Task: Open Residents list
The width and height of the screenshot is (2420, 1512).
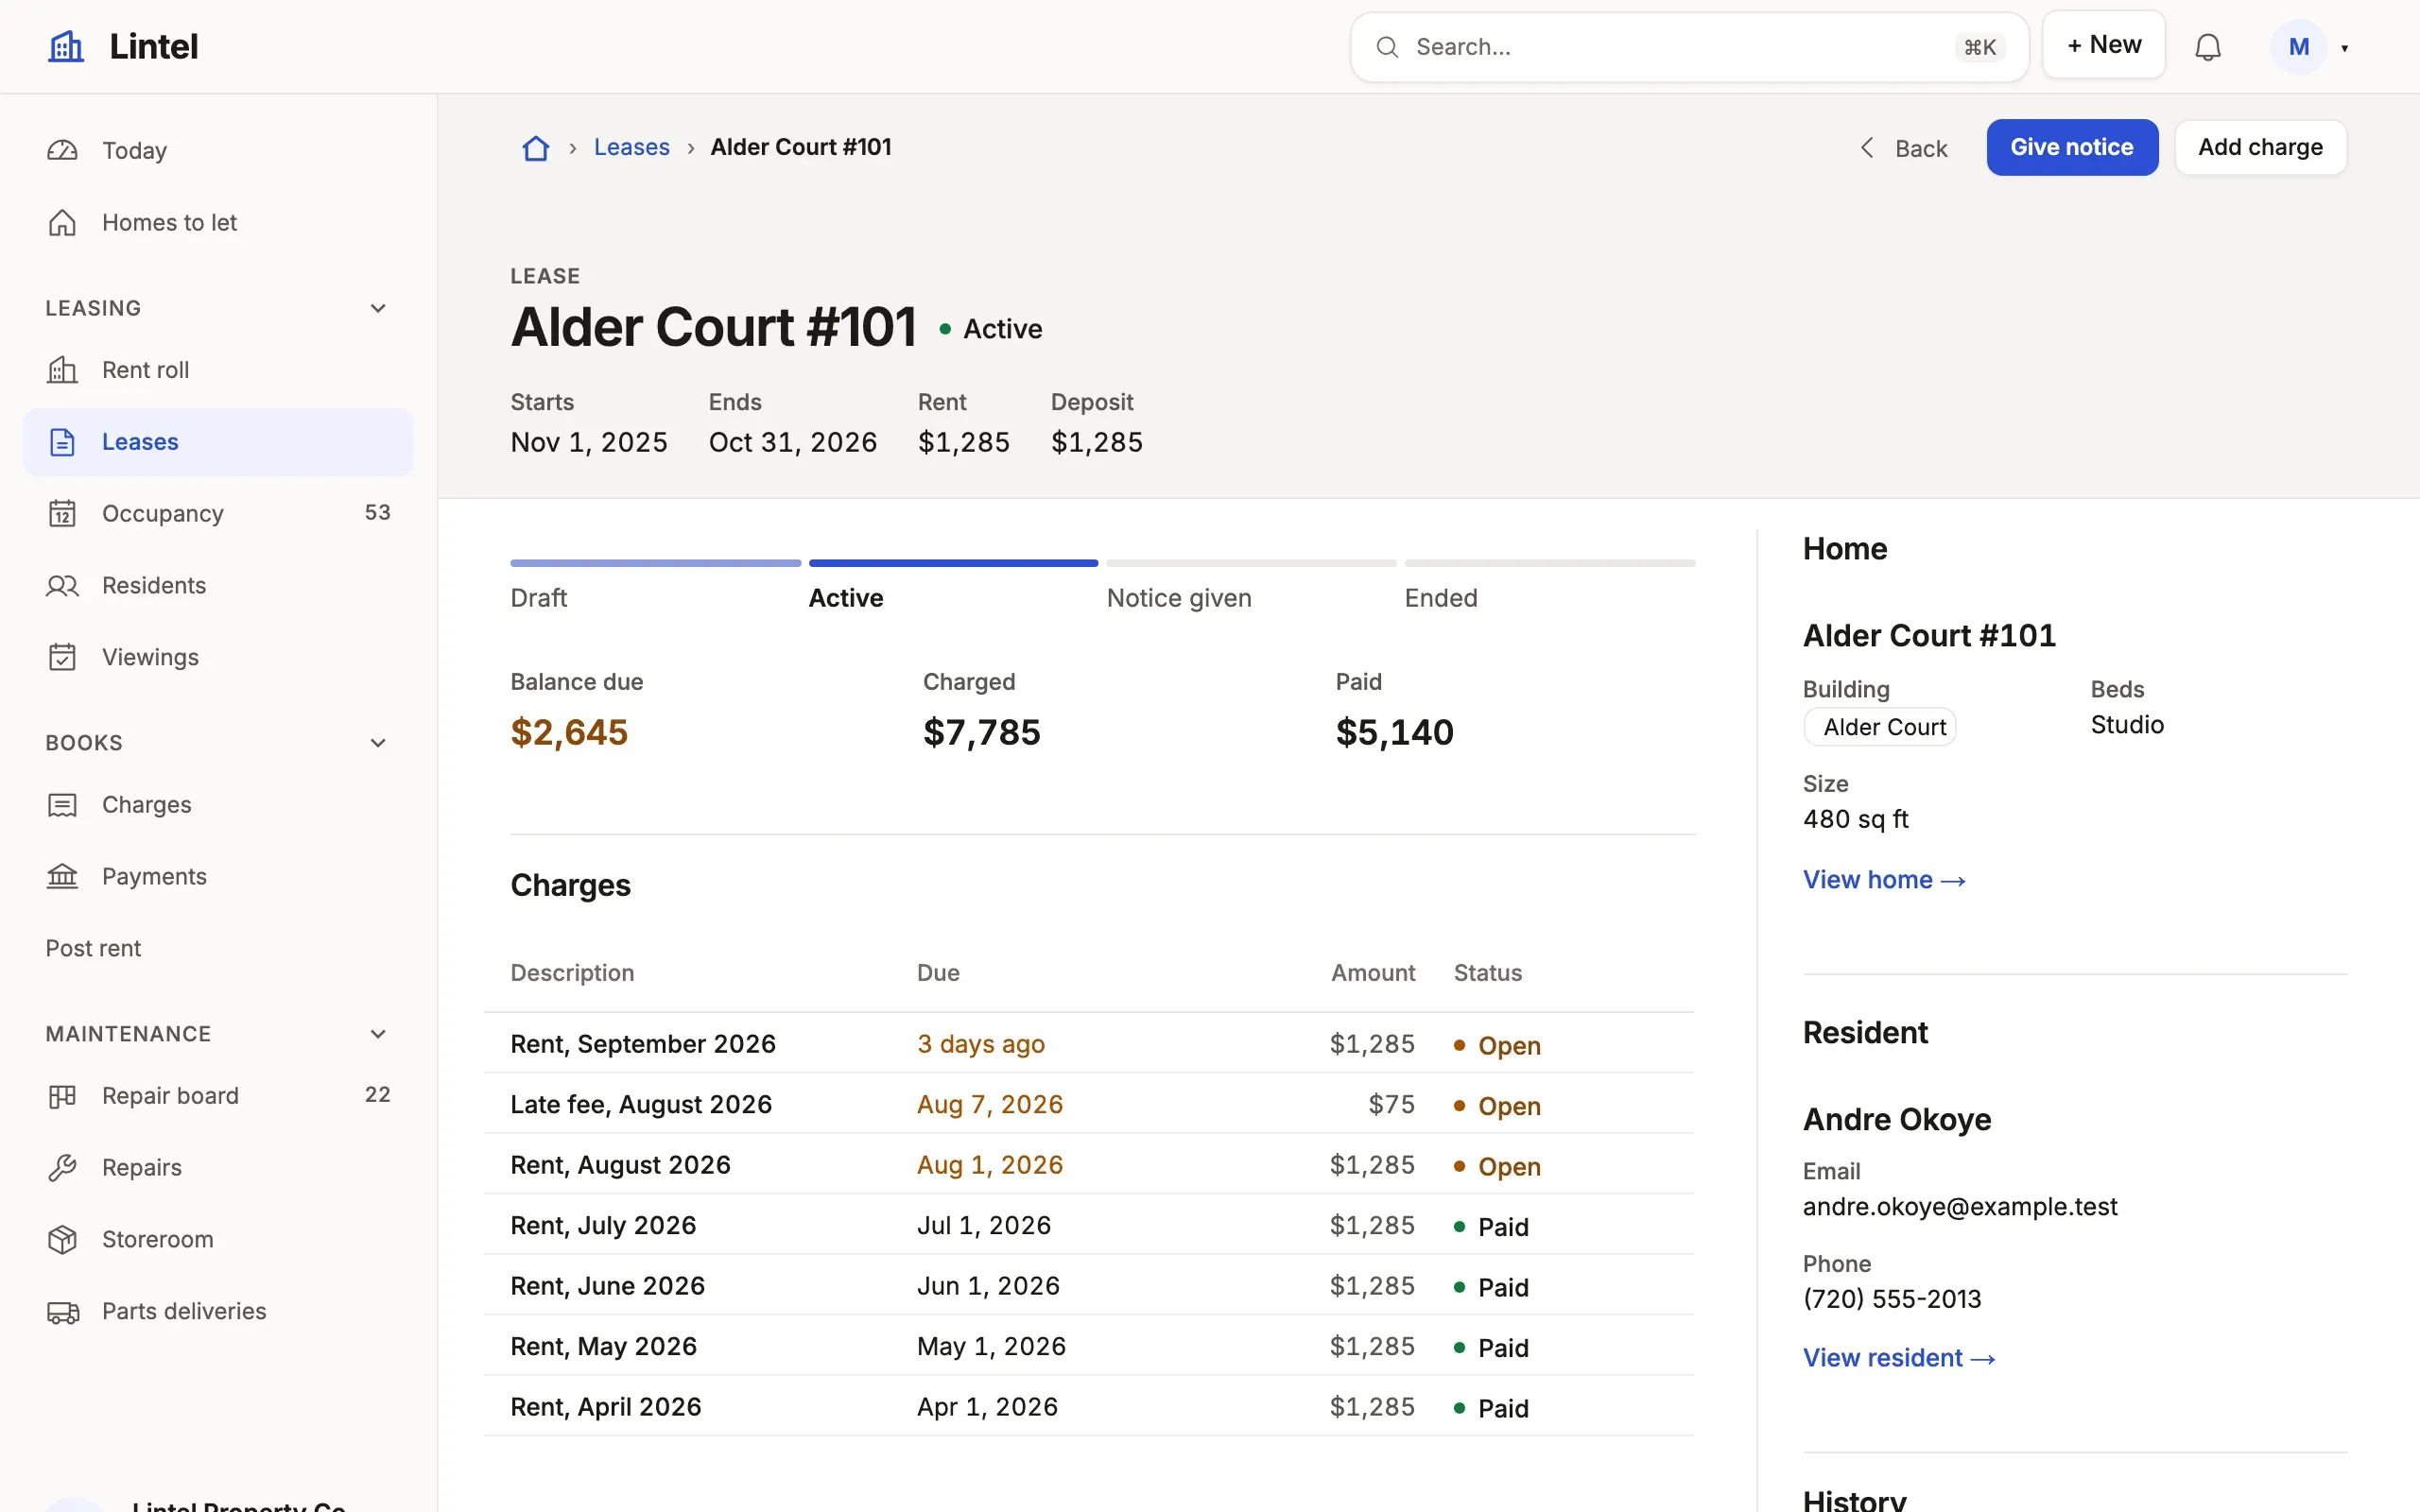Action: [218, 586]
